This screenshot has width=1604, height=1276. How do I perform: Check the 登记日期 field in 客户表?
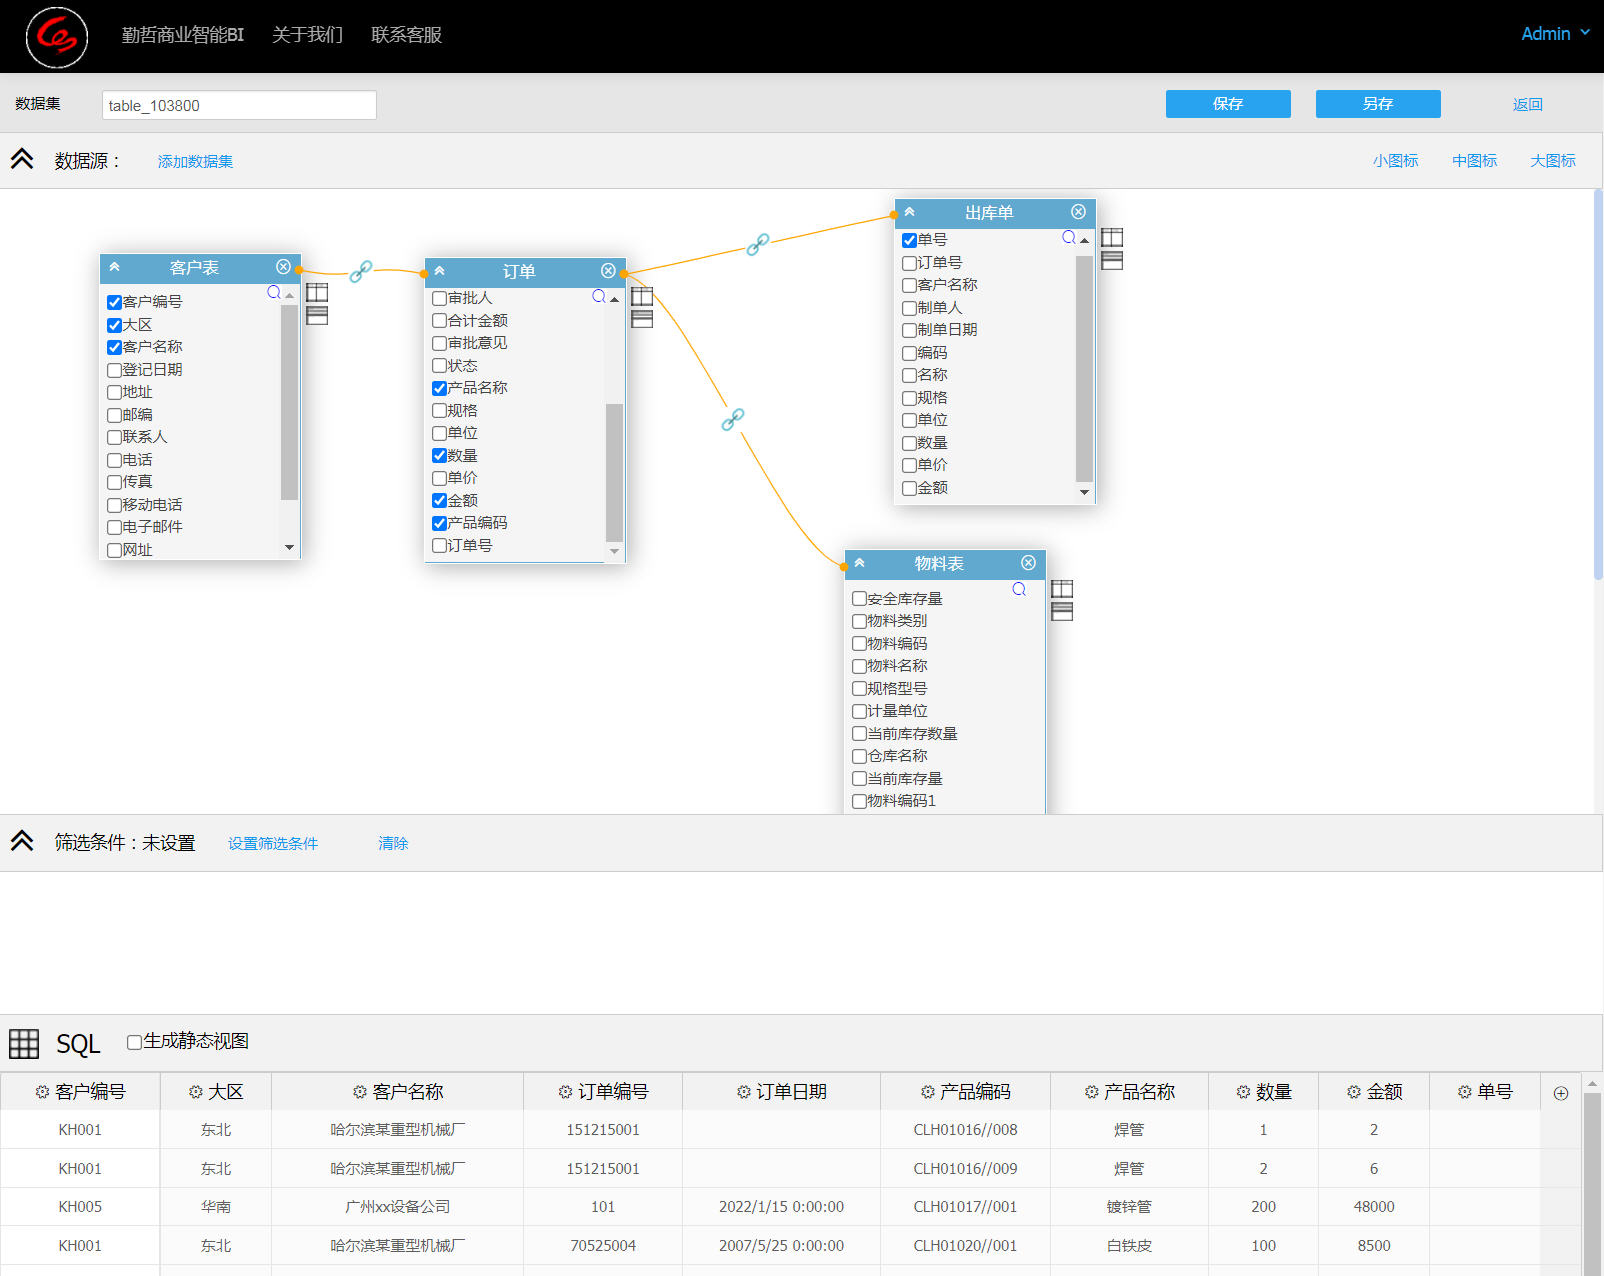click(114, 370)
